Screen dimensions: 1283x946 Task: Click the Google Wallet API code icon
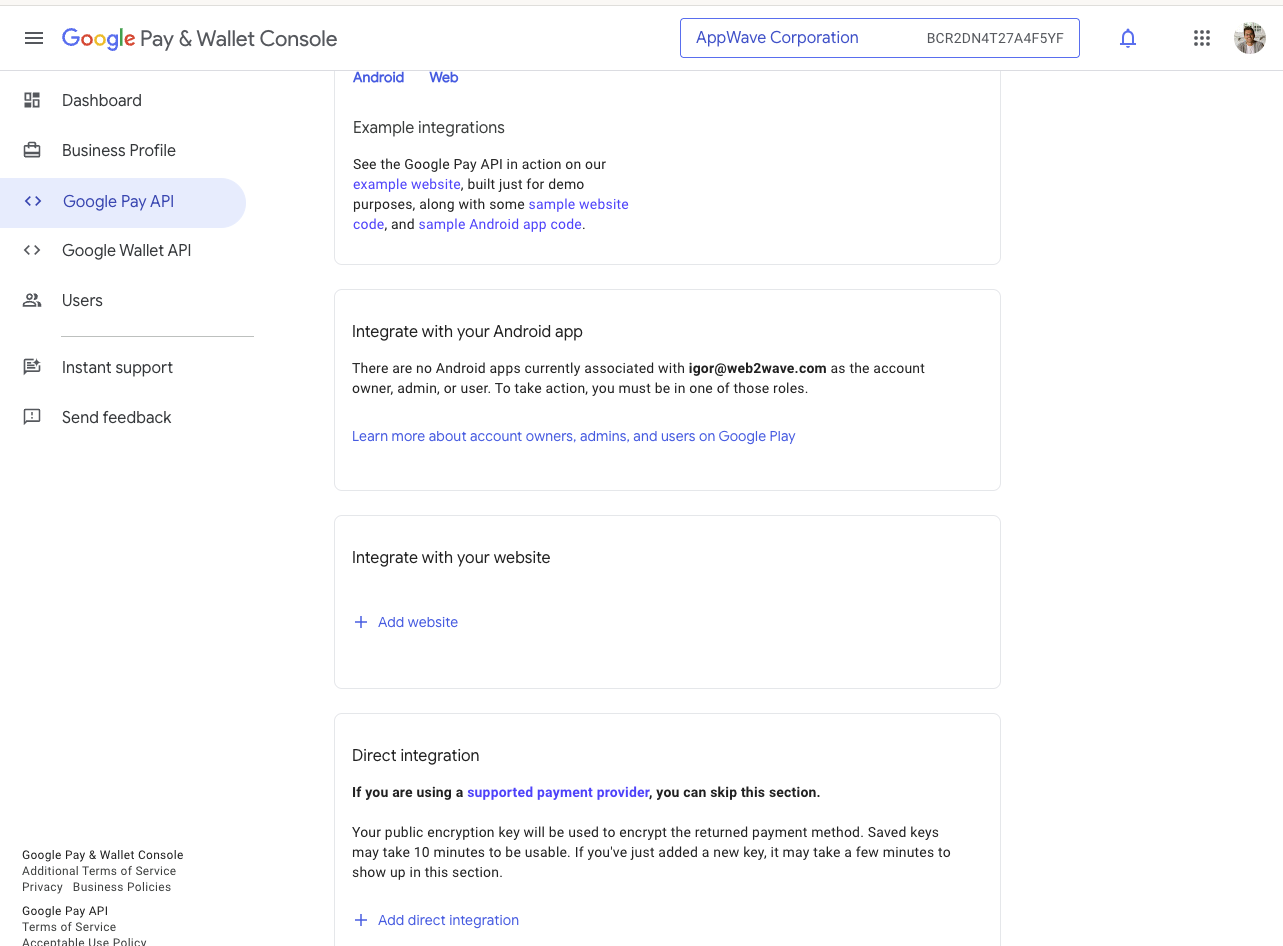point(32,250)
